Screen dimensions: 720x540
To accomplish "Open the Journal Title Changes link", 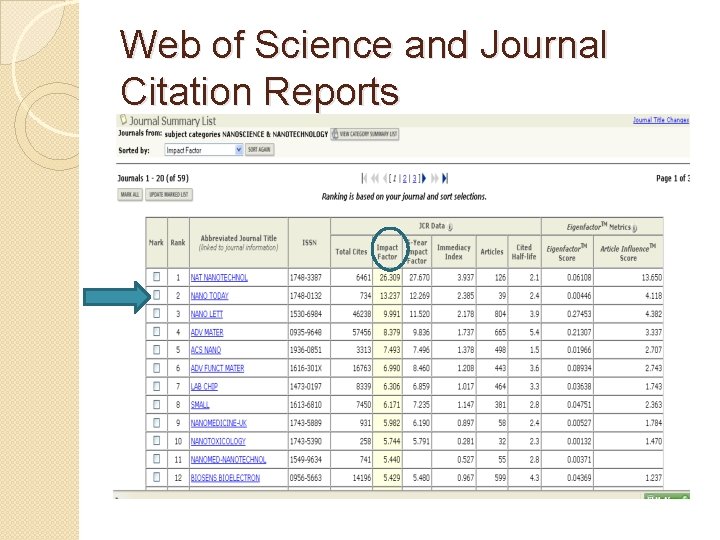I will pyautogui.click(x=661, y=120).
